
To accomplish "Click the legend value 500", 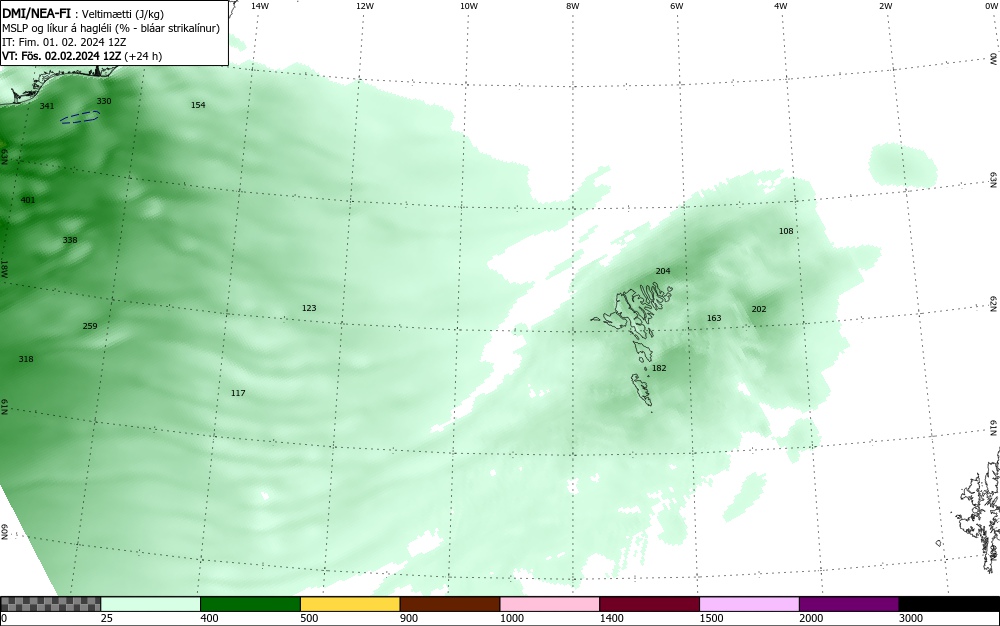I will tap(309, 618).
